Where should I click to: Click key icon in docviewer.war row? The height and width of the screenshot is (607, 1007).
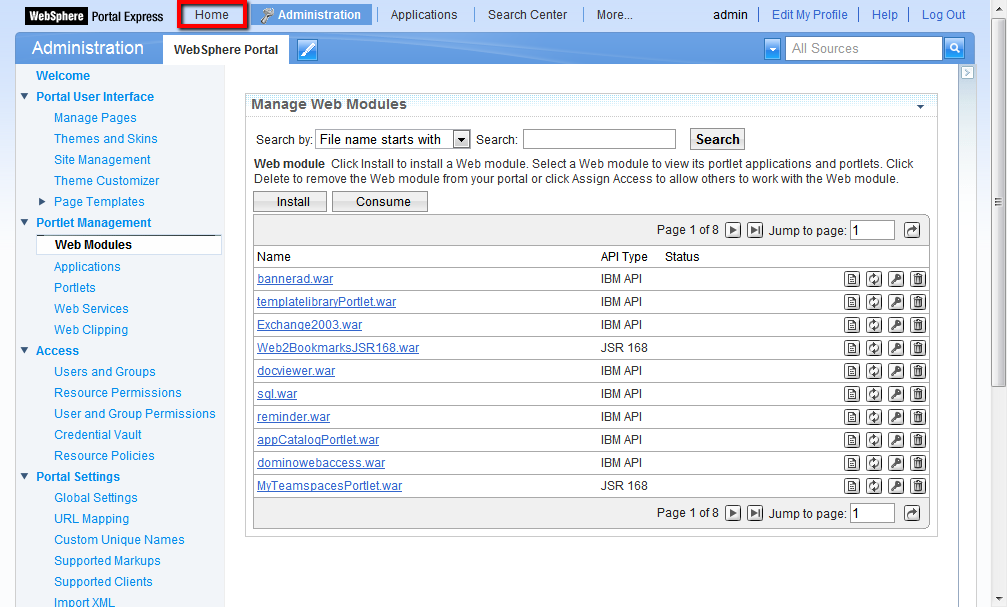(896, 371)
